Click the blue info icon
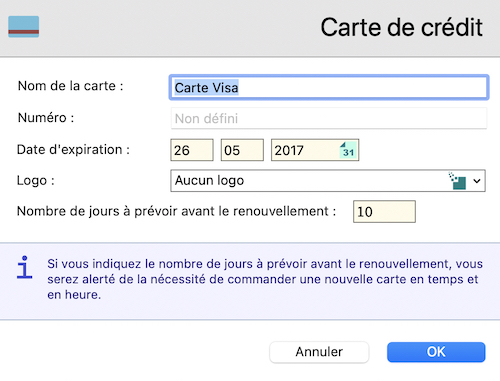The height and width of the screenshot is (381, 500). tap(25, 267)
